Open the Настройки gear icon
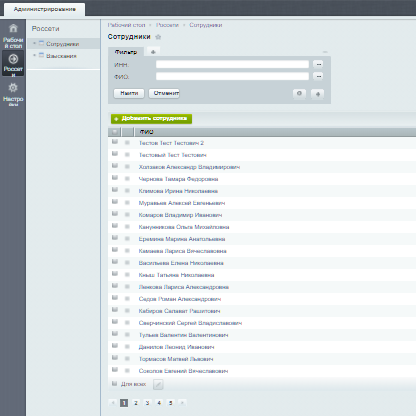 coord(13,88)
